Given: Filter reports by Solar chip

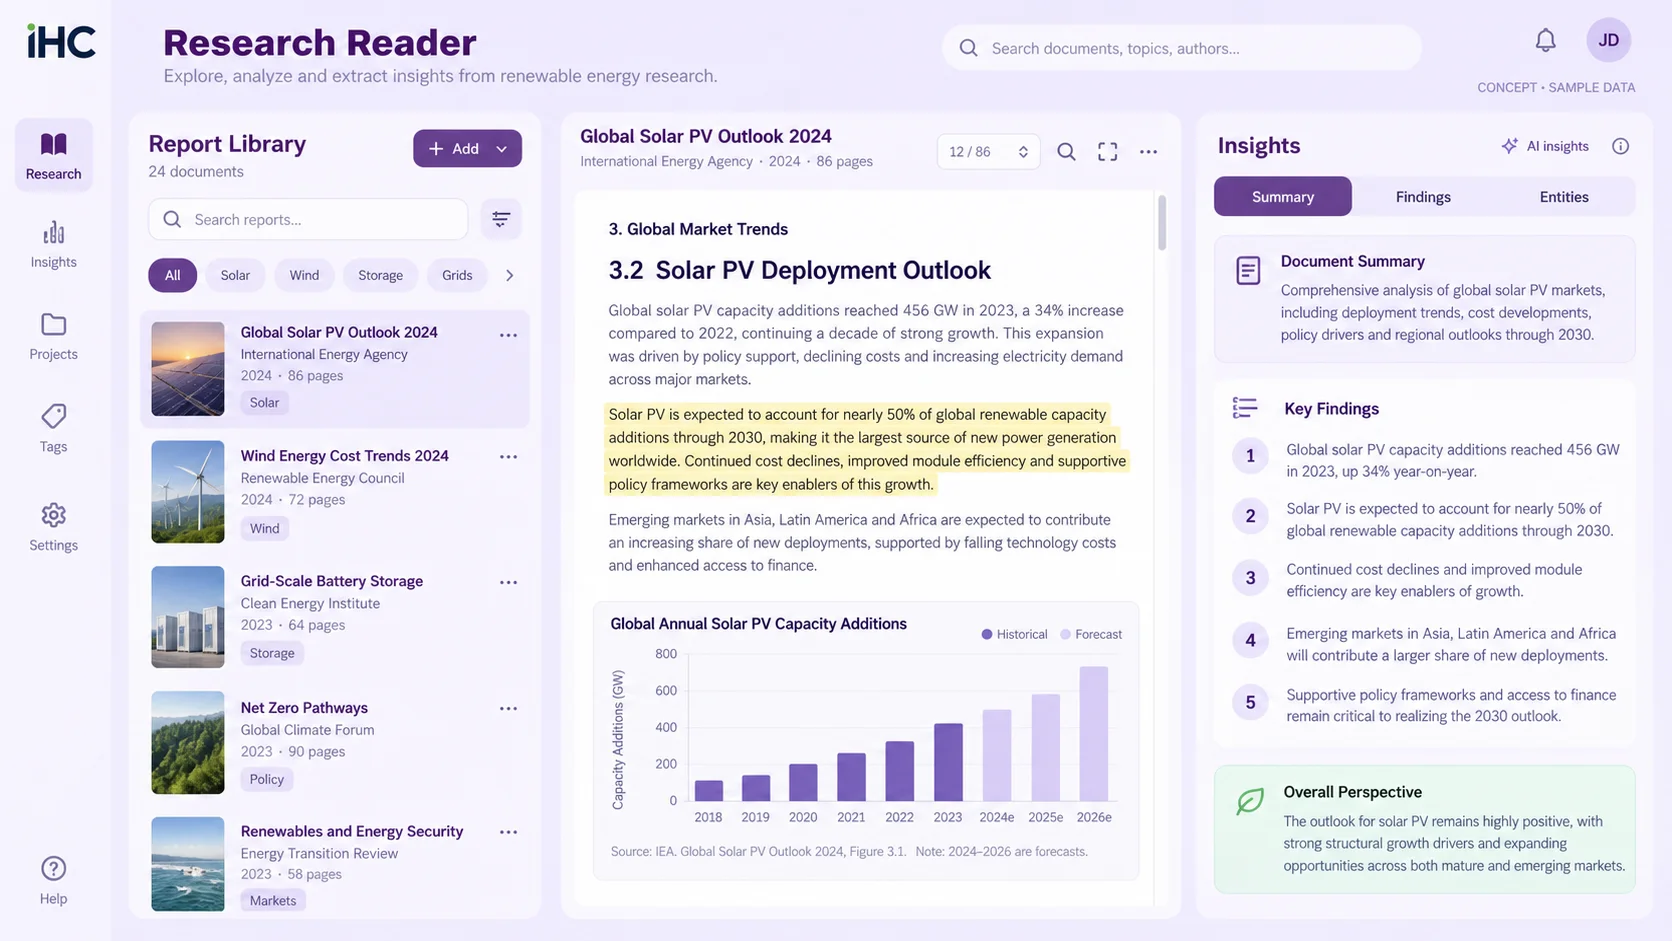Looking at the screenshot, I should tap(235, 275).
